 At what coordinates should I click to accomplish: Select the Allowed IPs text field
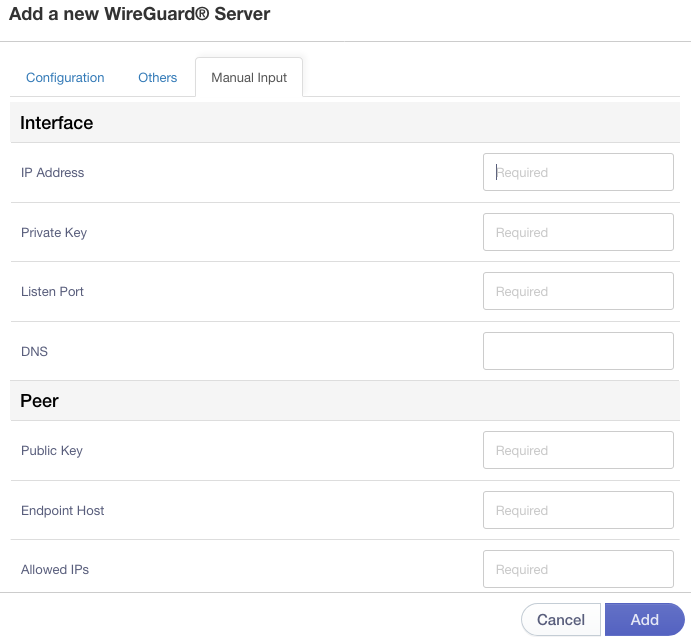[578, 569]
